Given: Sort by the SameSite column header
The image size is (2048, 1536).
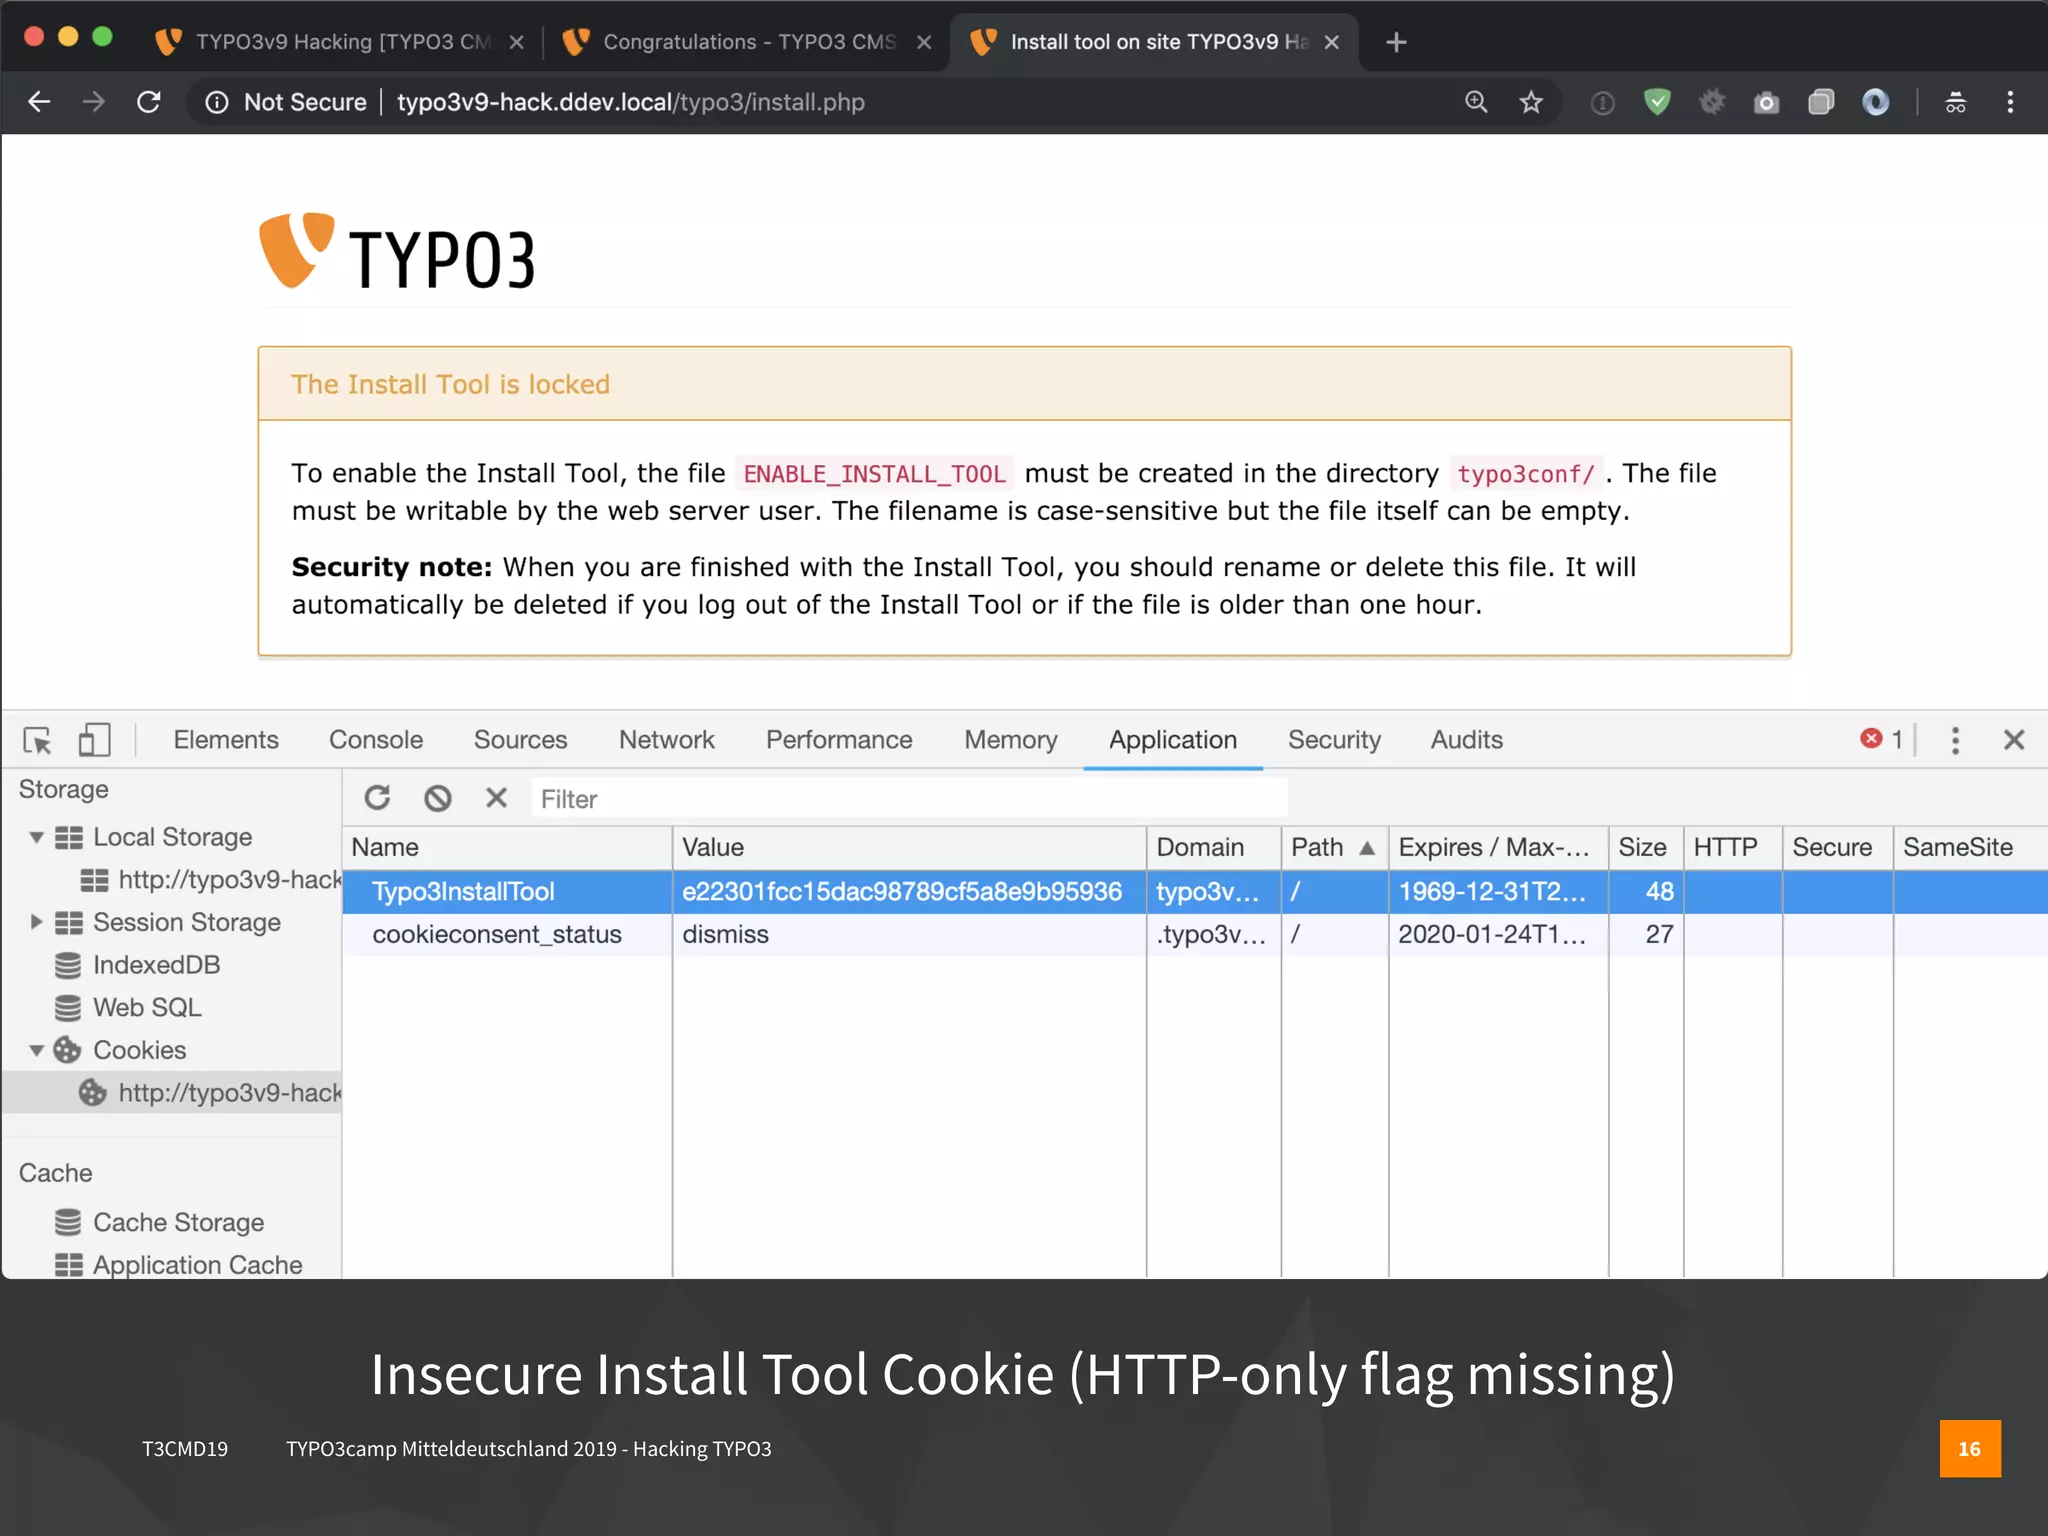Looking at the screenshot, I should (1970, 847).
